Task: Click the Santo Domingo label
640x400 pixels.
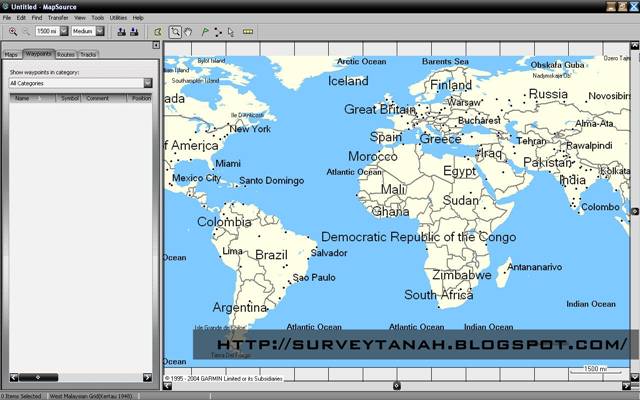Action: [272, 180]
